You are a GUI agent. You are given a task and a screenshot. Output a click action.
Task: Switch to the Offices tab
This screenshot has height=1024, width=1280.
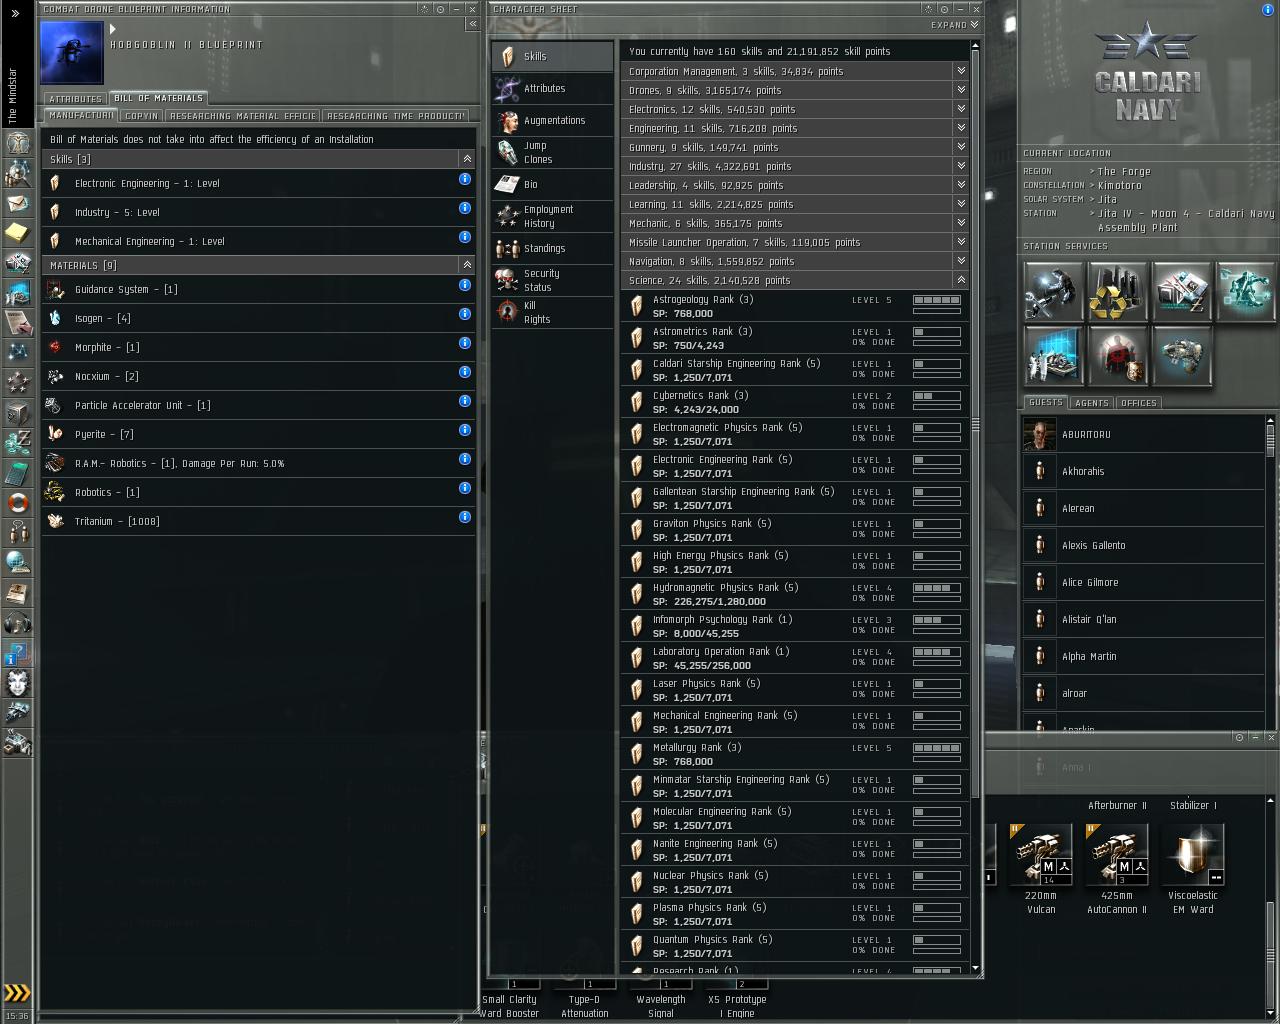[x=1138, y=403]
